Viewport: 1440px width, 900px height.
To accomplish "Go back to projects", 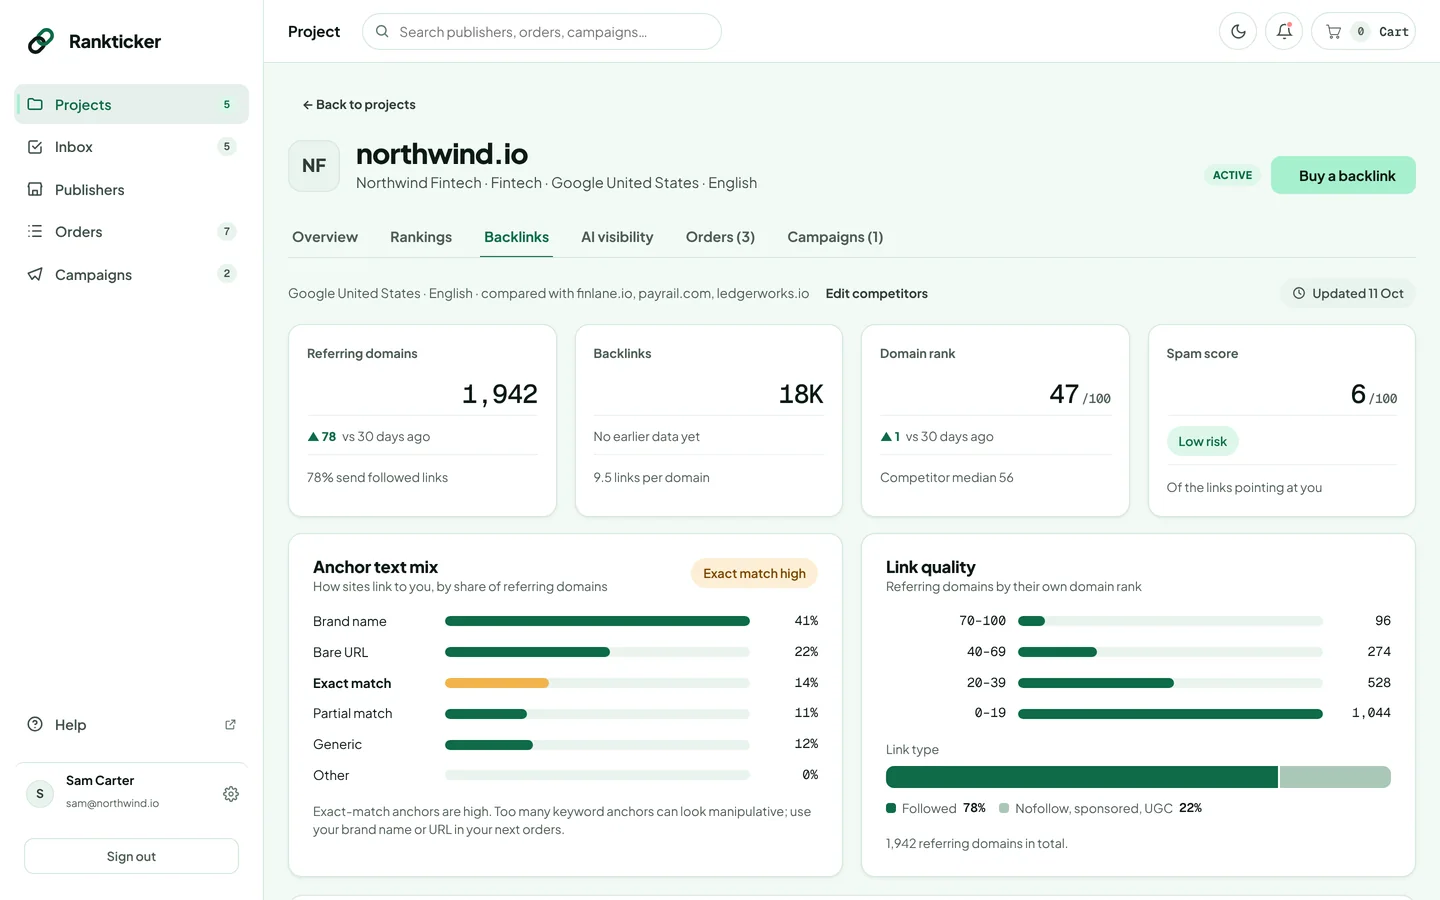I will pos(359,104).
